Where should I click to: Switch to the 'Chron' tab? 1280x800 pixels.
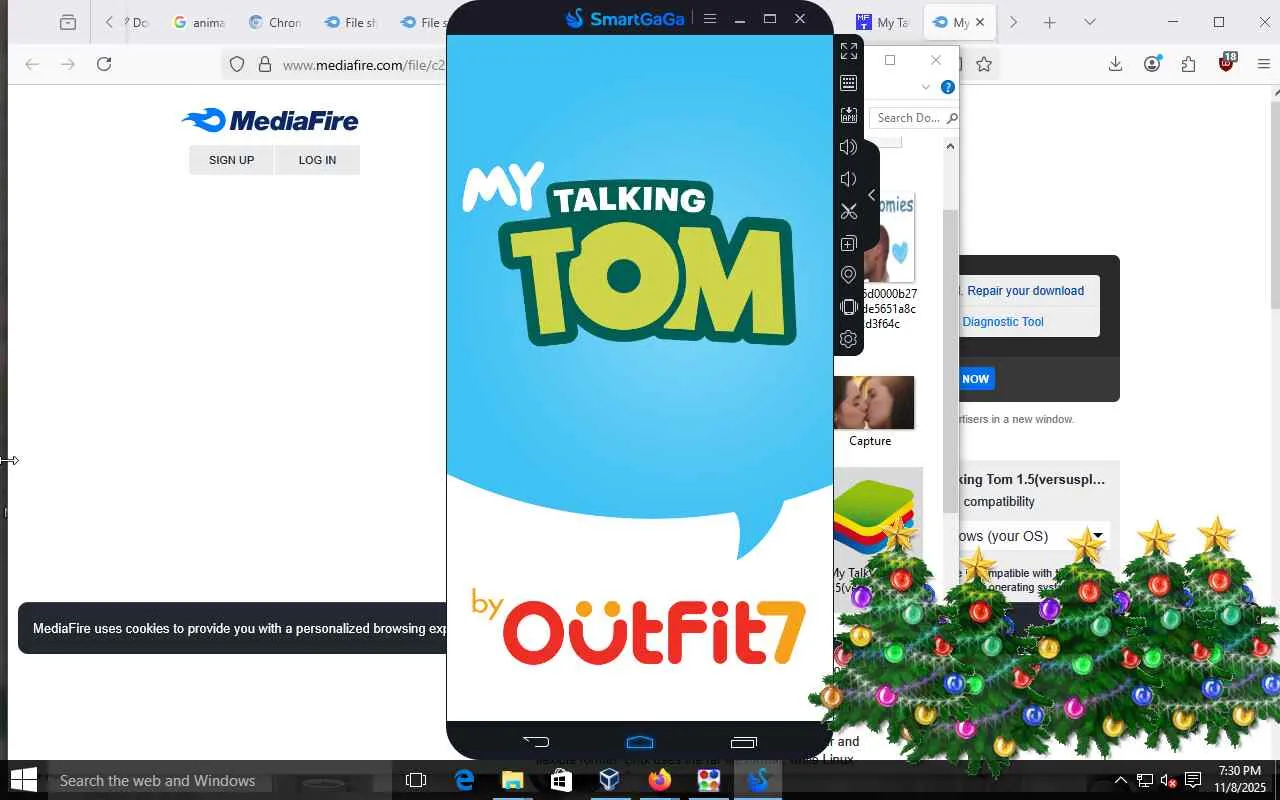click(275, 22)
